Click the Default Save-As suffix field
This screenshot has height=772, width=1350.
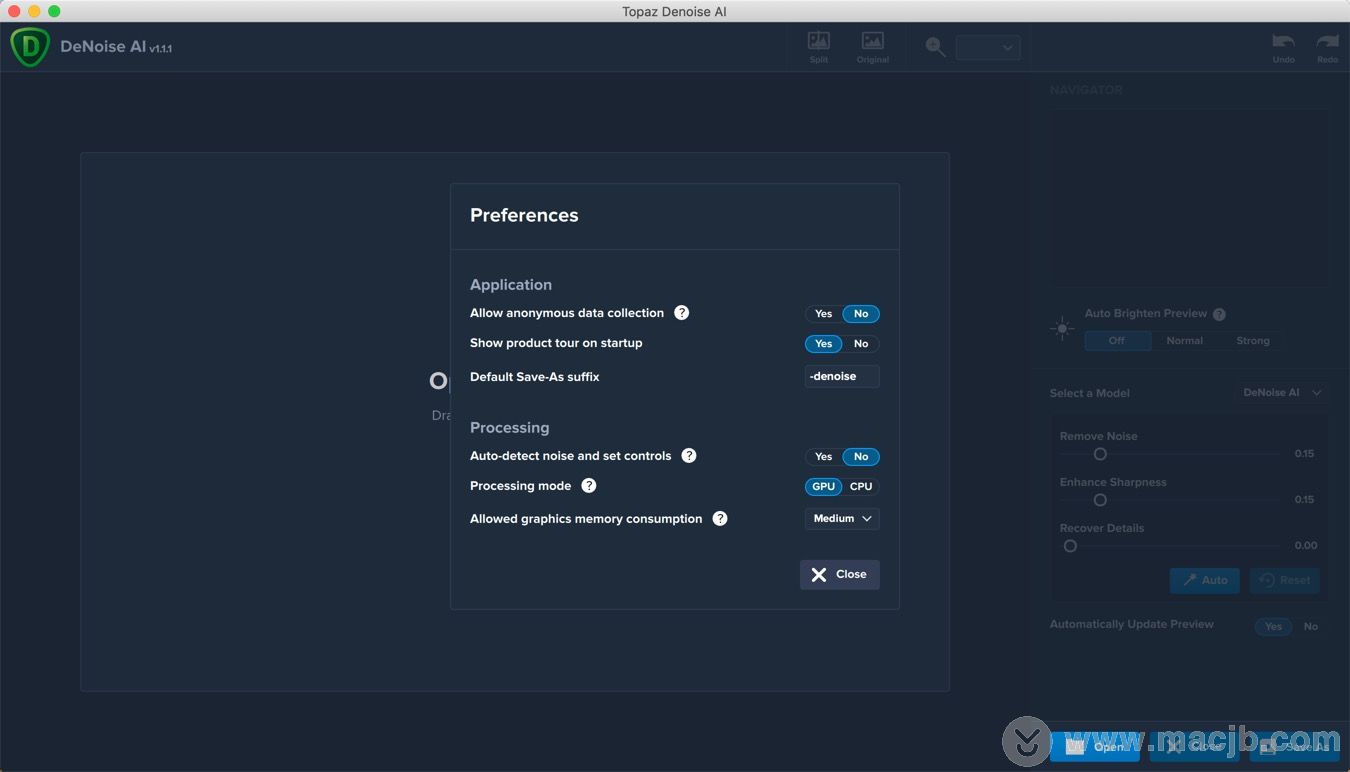click(x=842, y=377)
